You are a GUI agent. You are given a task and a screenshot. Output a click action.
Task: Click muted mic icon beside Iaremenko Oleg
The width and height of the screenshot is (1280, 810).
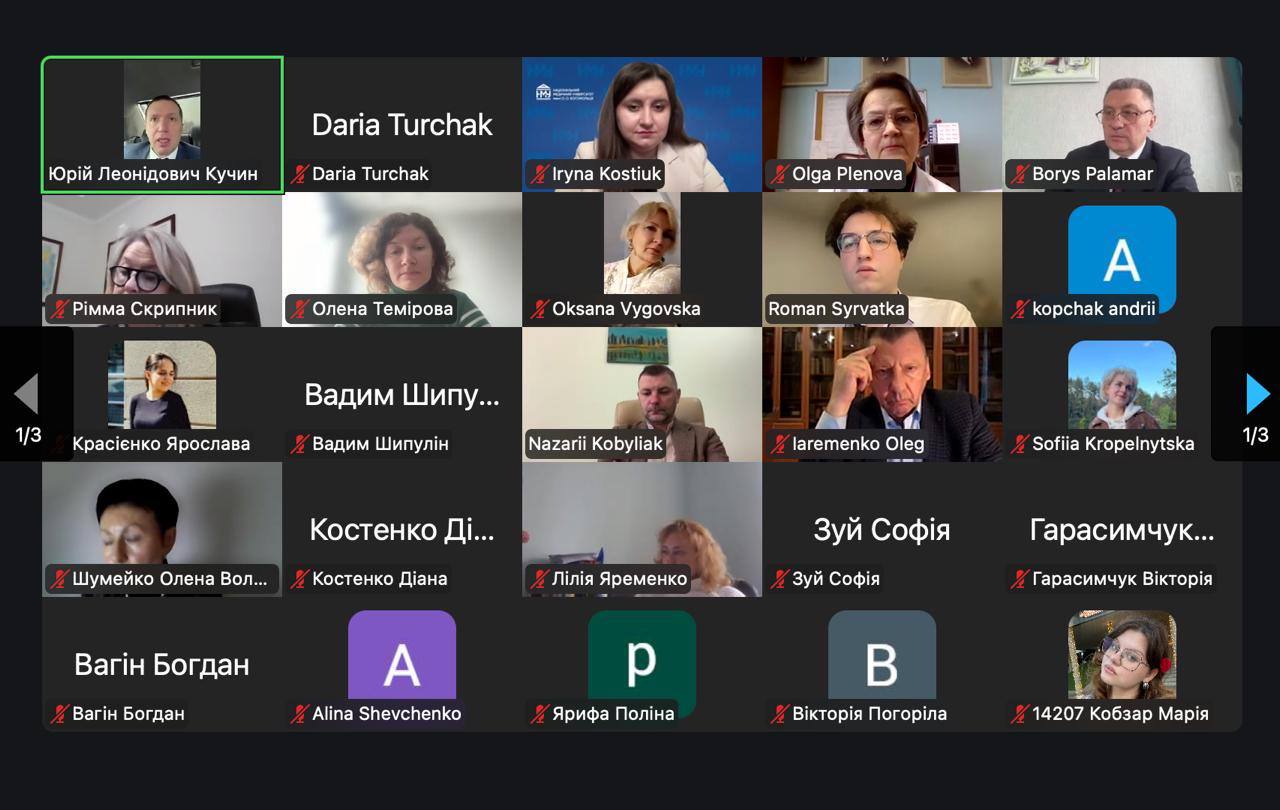780,444
